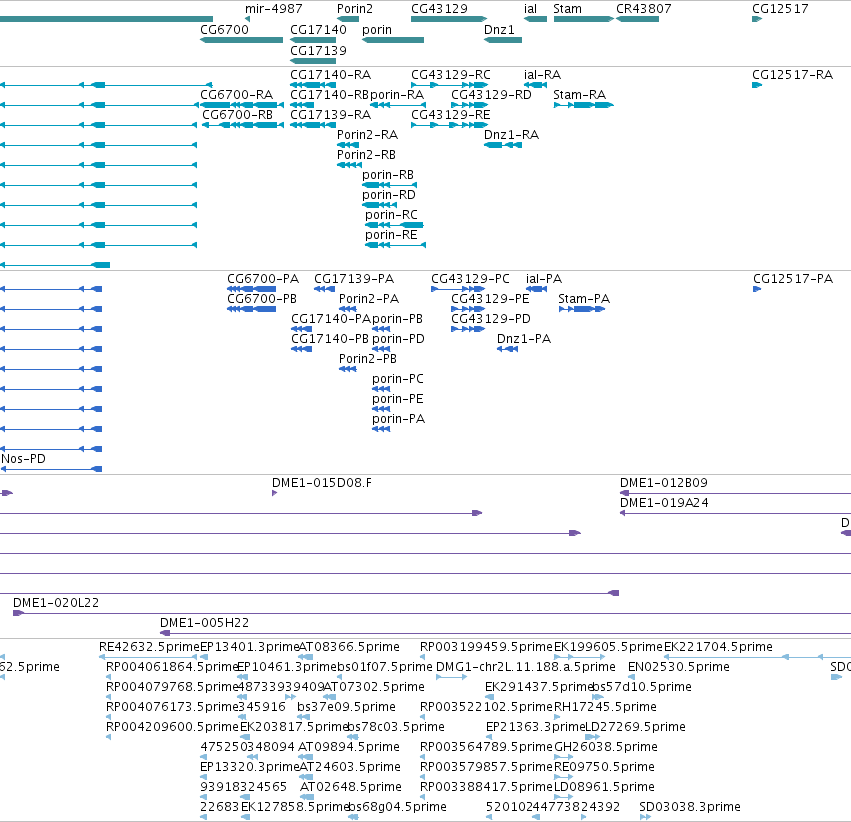Viewport: 851px width, 822px height.
Task: Click transcript CG6700-RB
Action: [243, 125]
